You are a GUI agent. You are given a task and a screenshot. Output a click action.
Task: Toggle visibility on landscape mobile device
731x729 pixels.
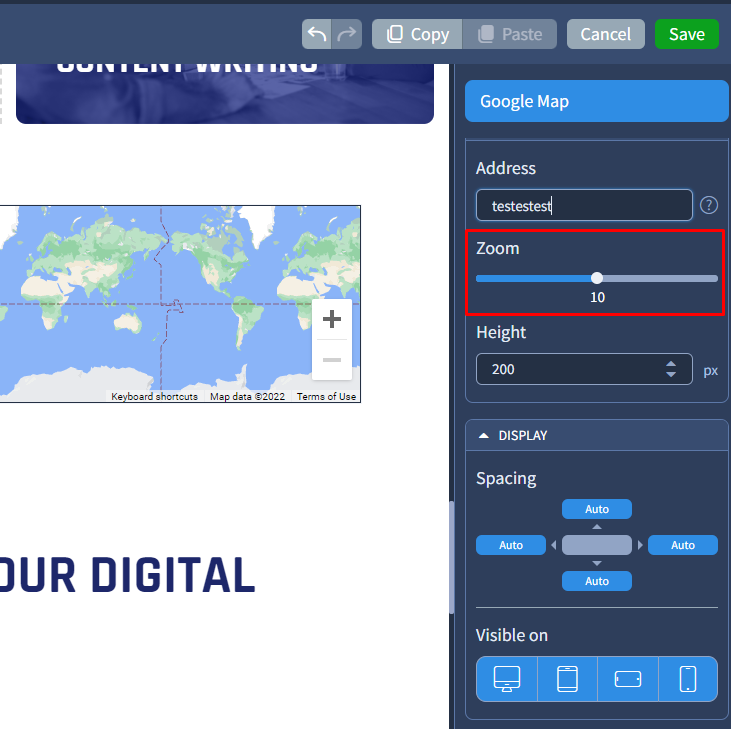coord(627,679)
